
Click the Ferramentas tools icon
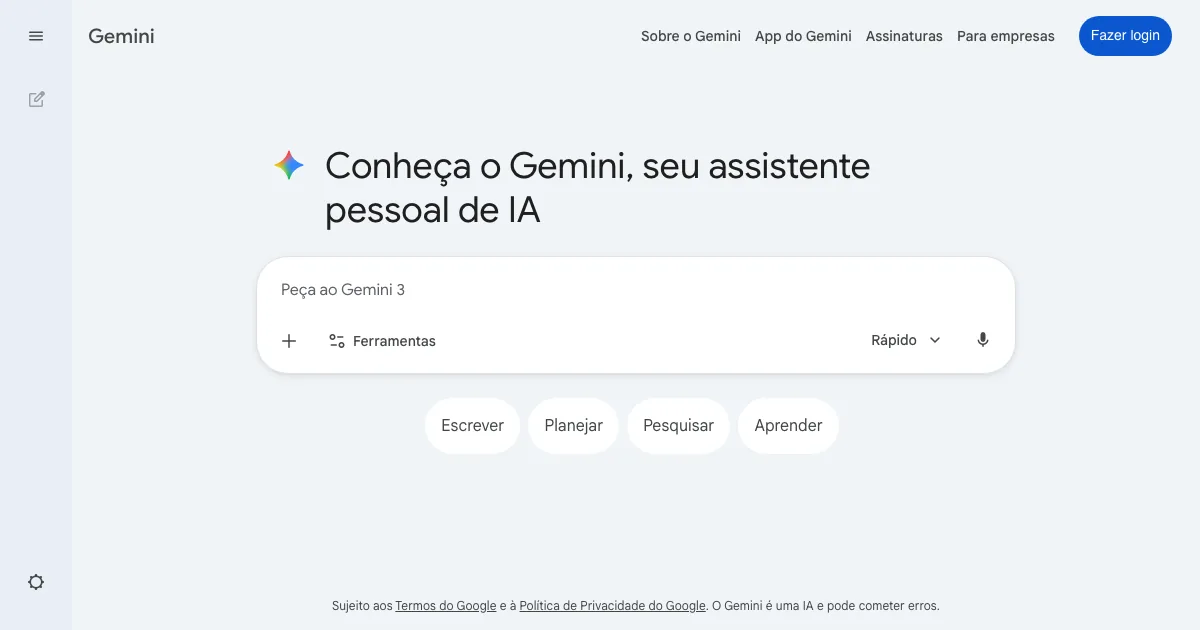[x=337, y=341]
